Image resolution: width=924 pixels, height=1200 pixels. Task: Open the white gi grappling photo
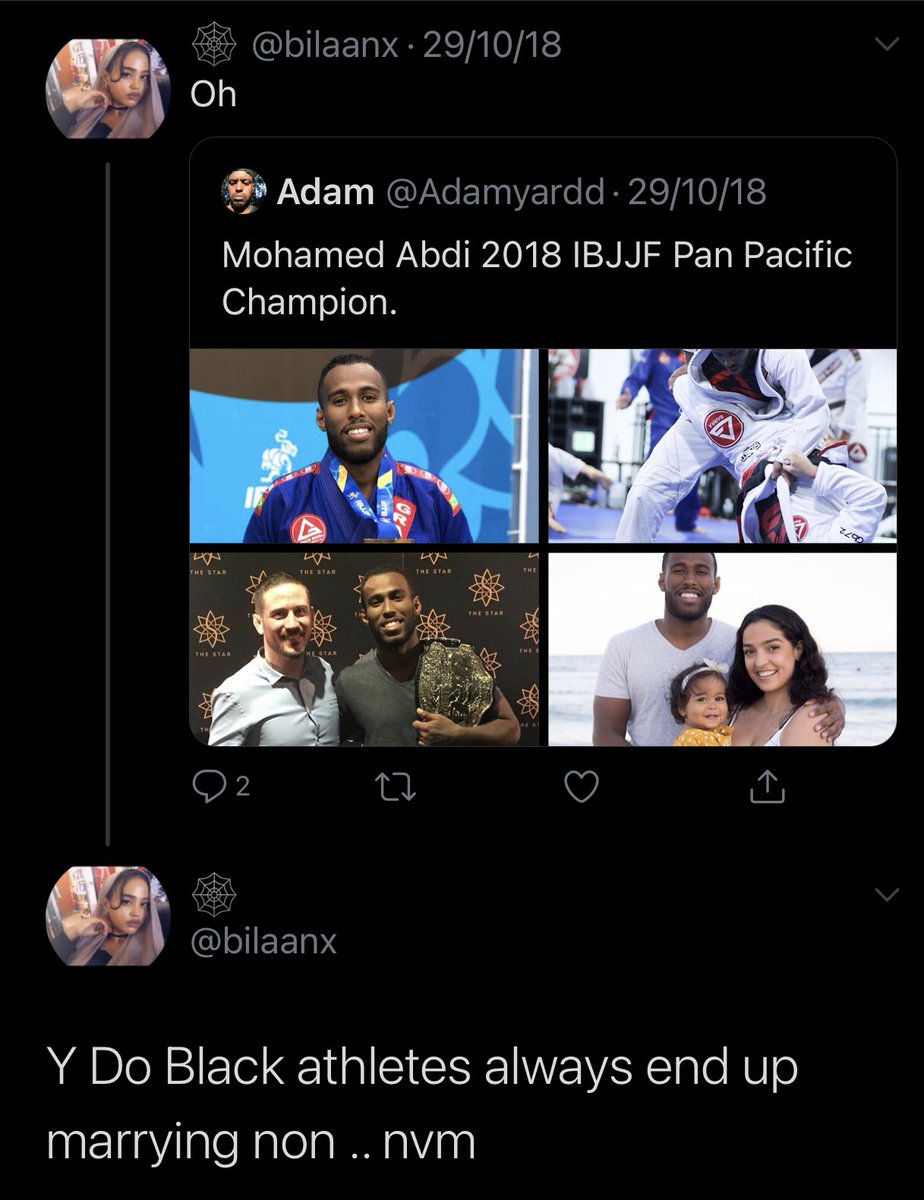[x=722, y=445]
